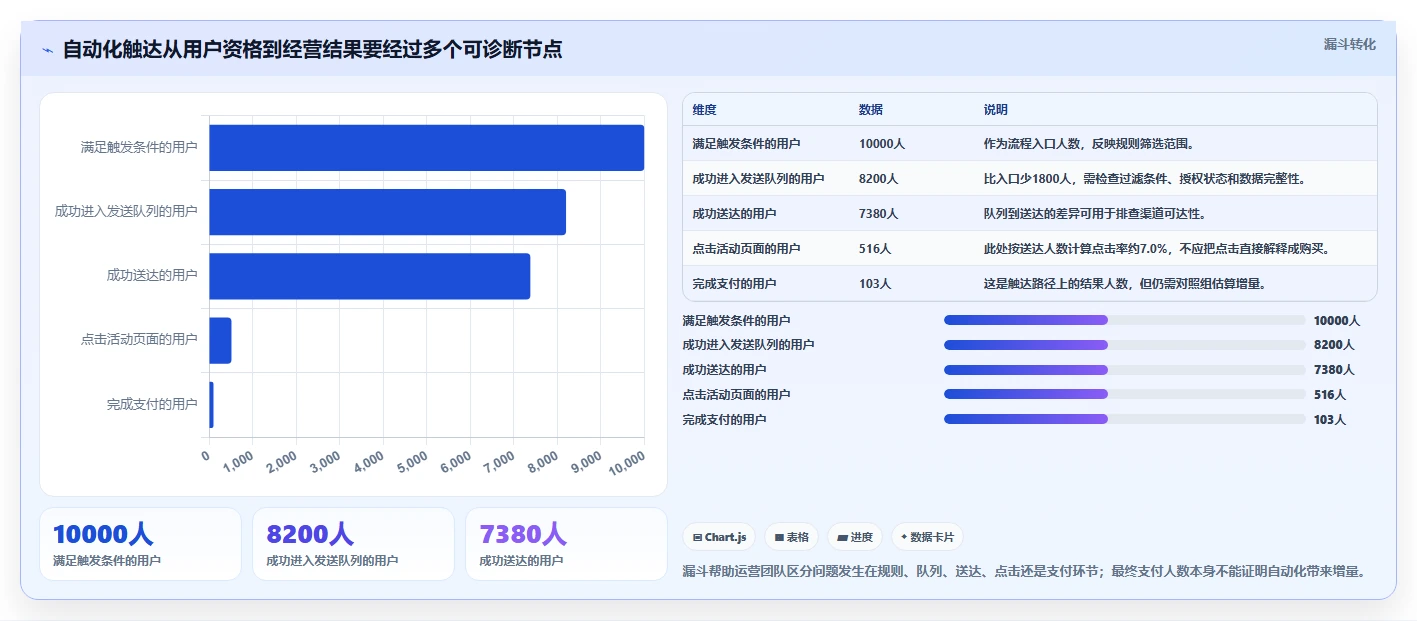Click the 10000人 stat card
1417x621 pixels.
coord(140,544)
